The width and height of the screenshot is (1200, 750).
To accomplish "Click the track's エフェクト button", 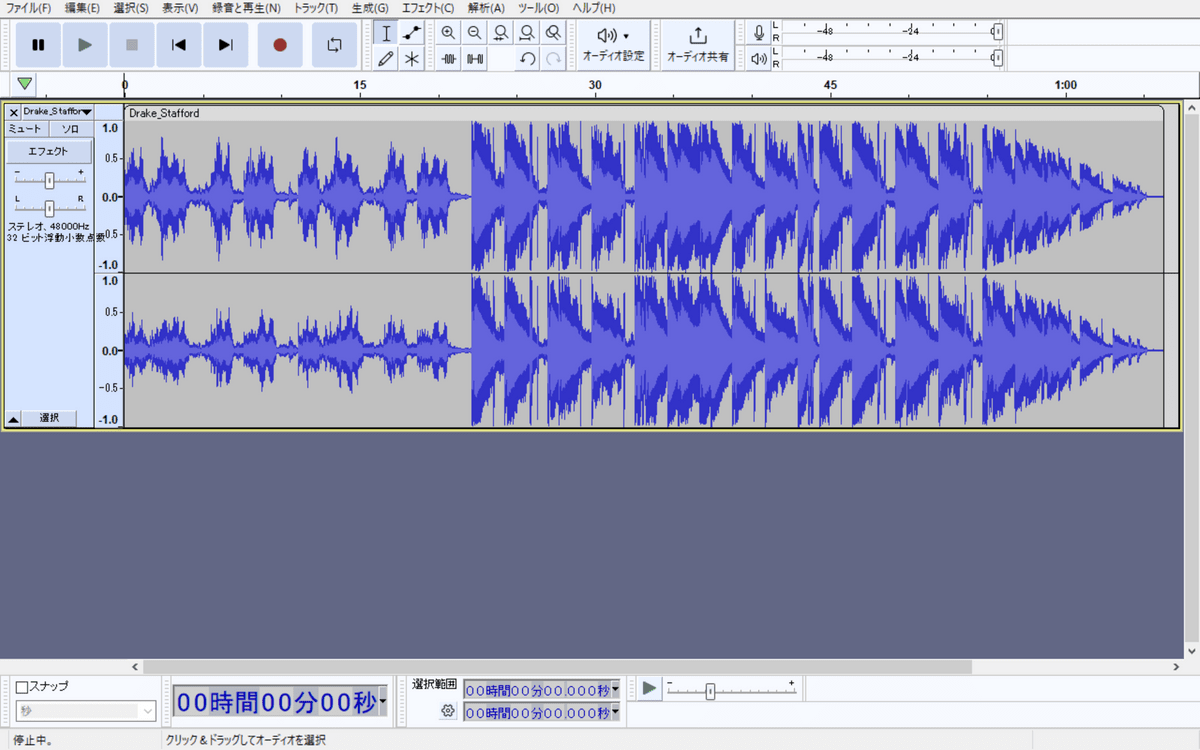I will click(48, 152).
